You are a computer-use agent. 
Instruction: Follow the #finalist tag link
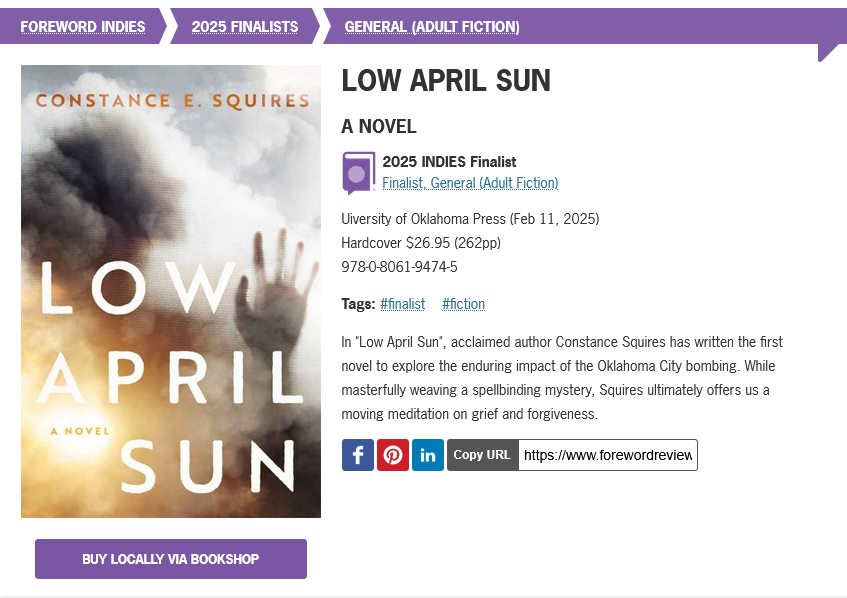coord(403,304)
